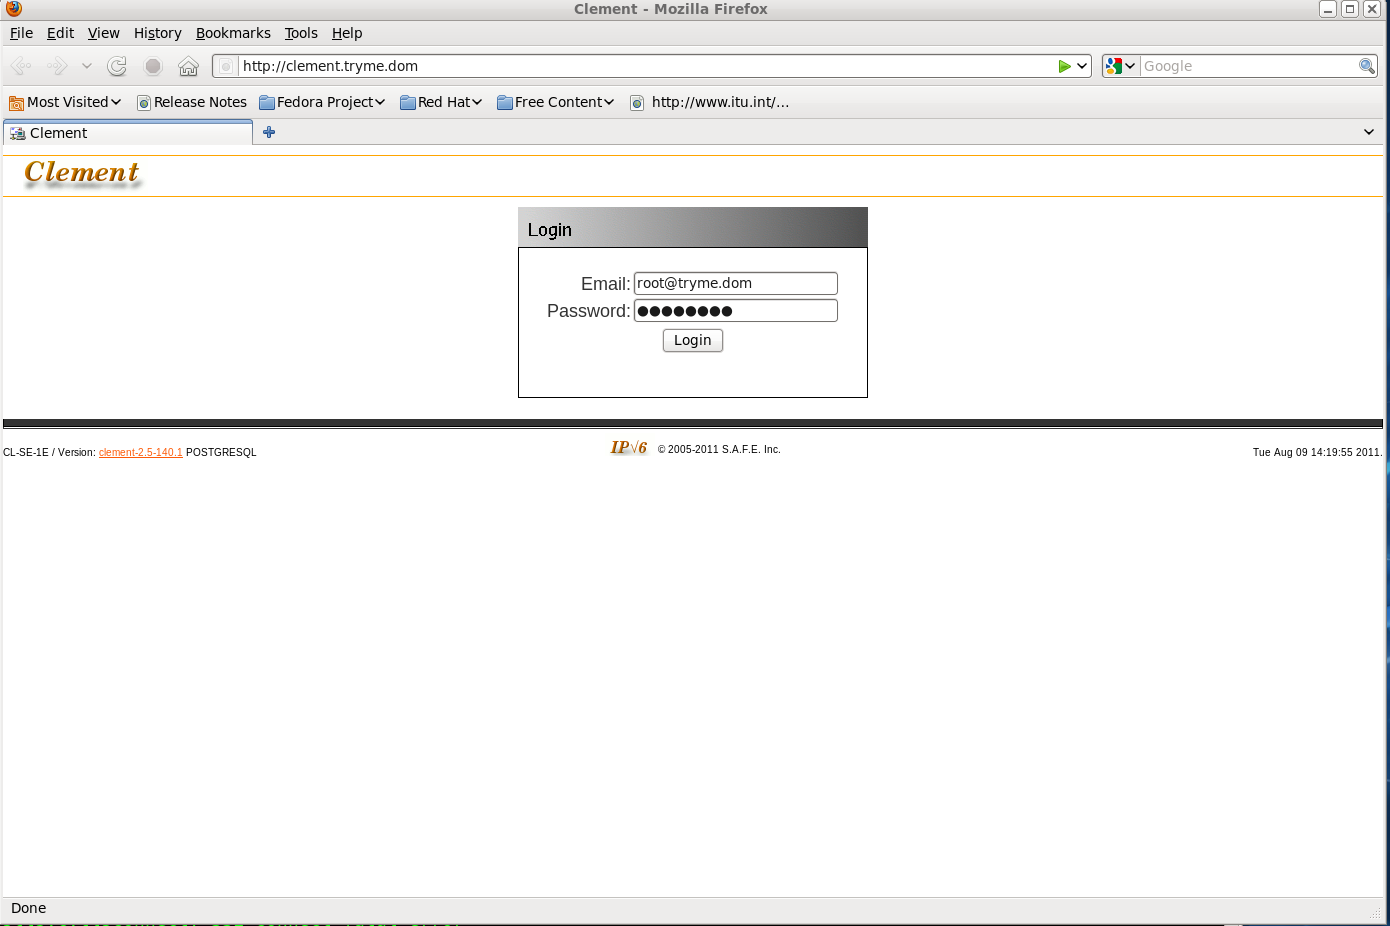Viewport: 1390px width, 926px height.
Task: Open the Fedora Project bookmarks folder
Action: tap(322, 102)
